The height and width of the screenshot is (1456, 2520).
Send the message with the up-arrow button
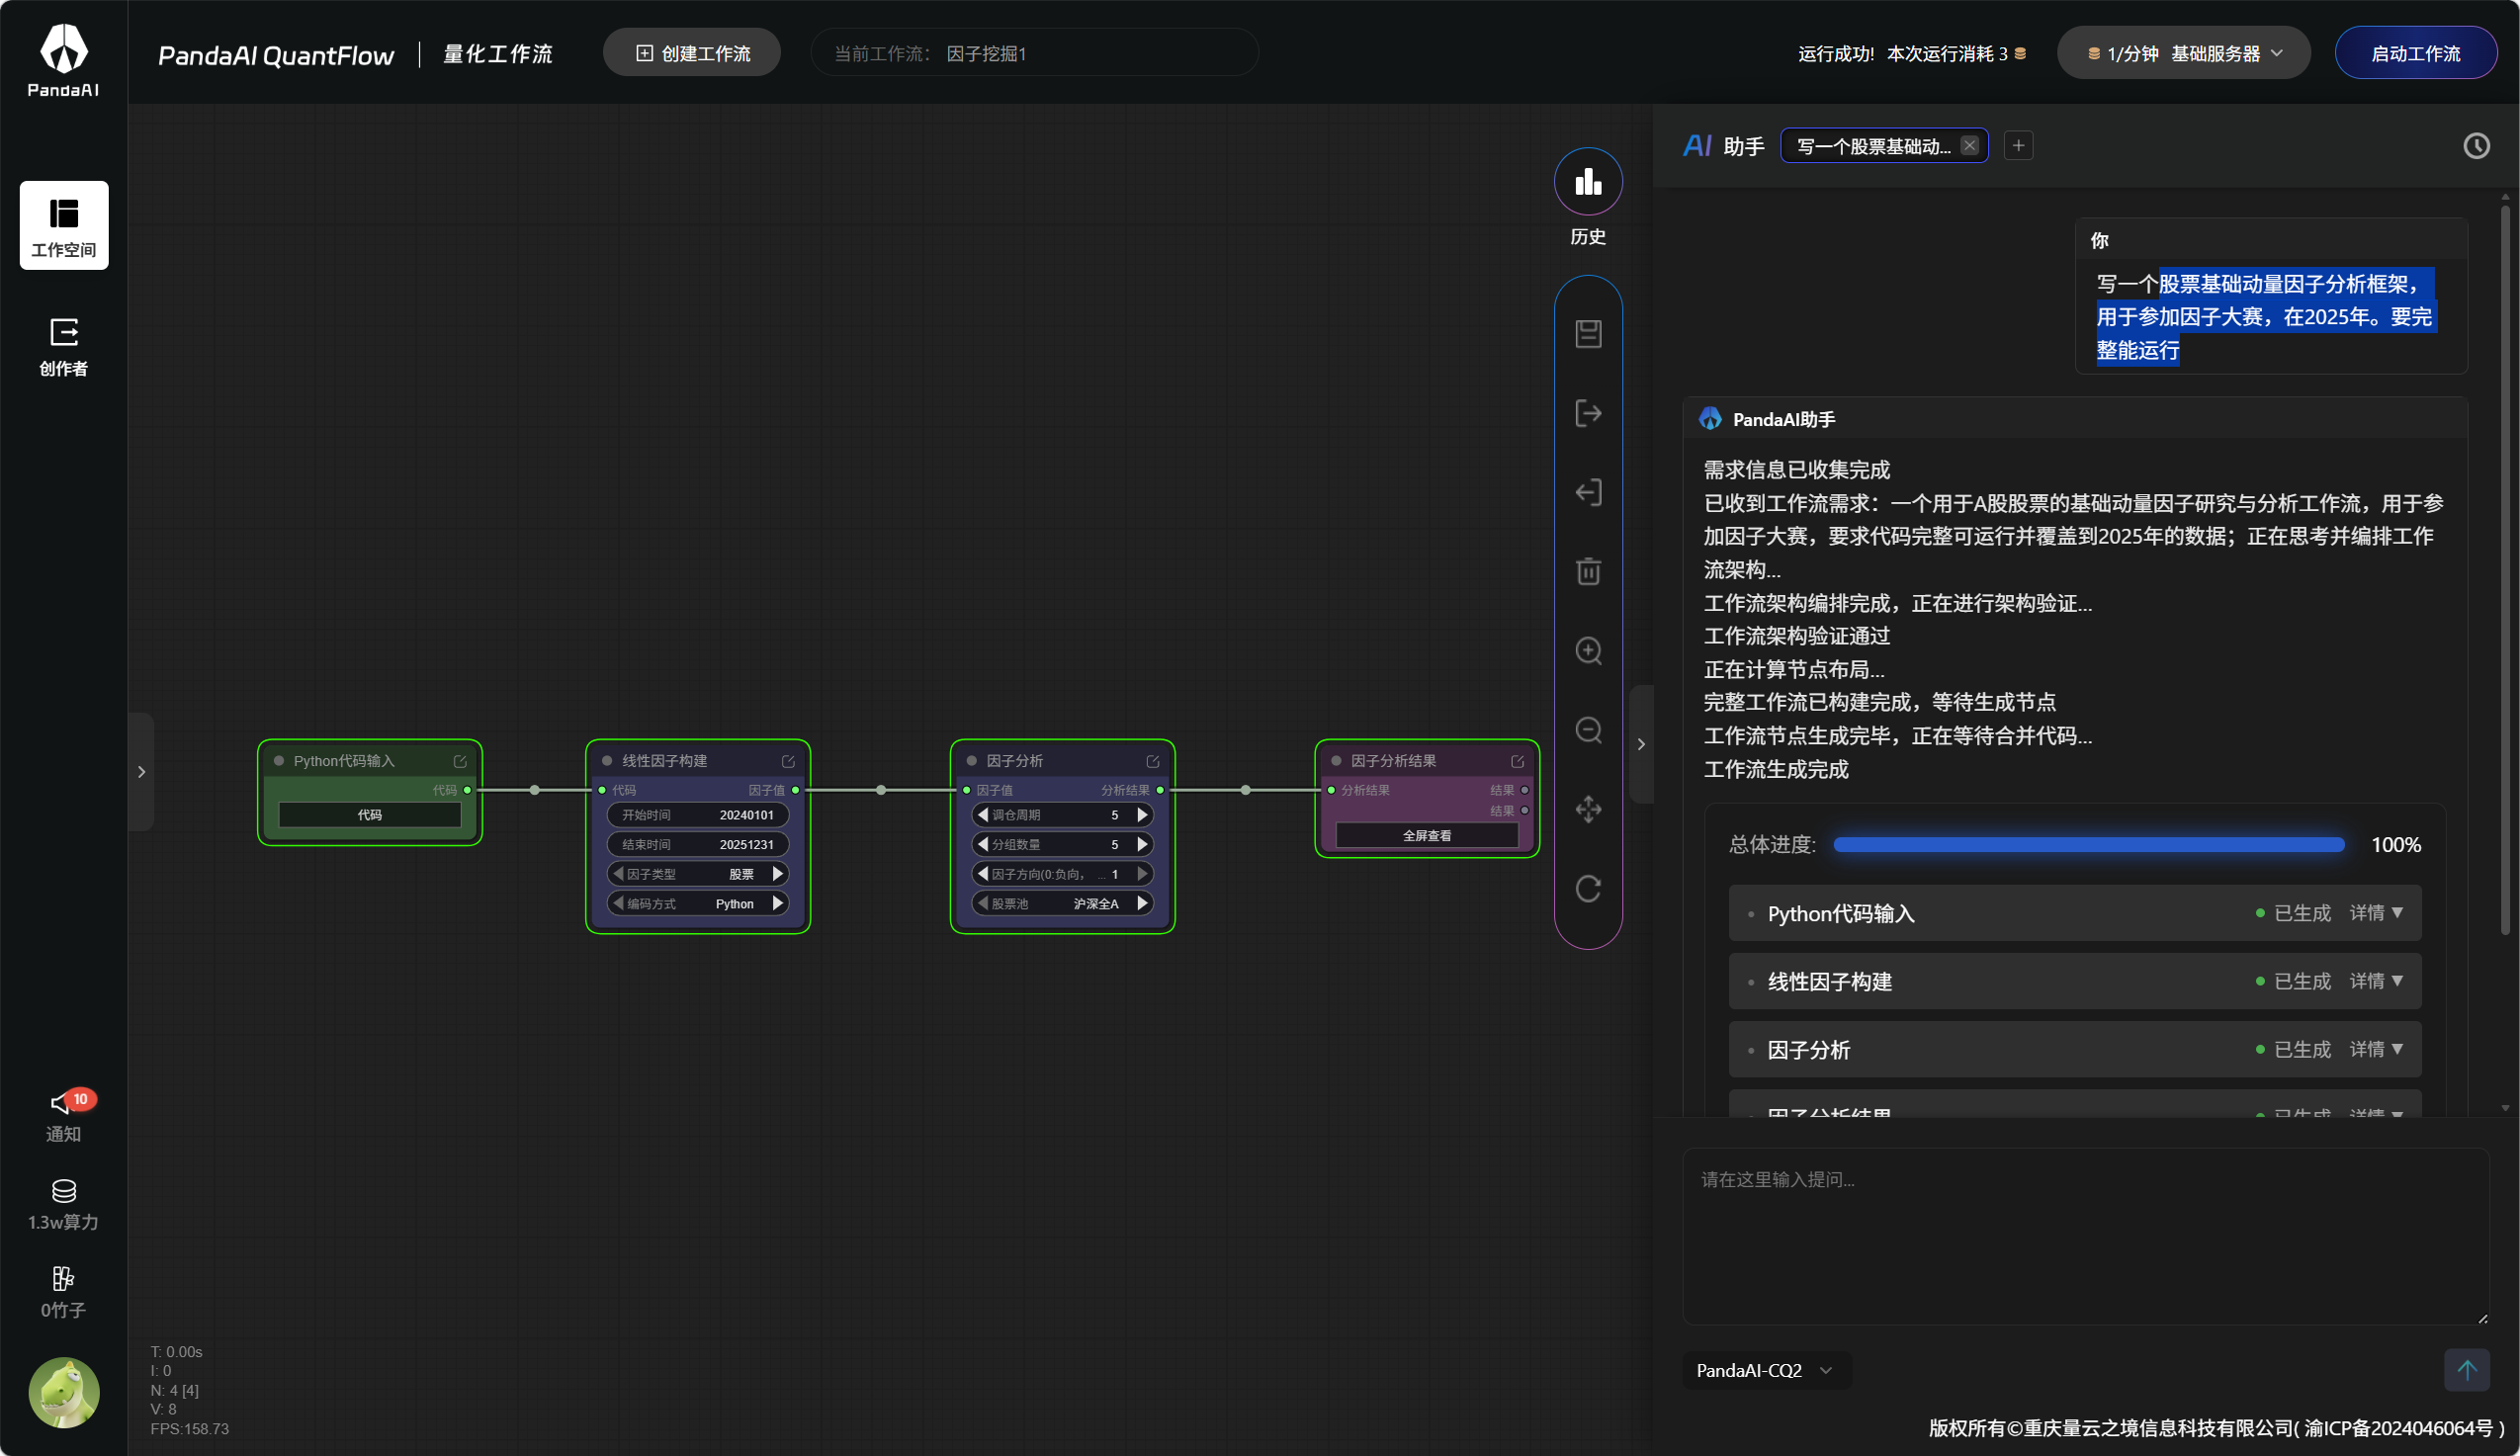point(2467,1370)
